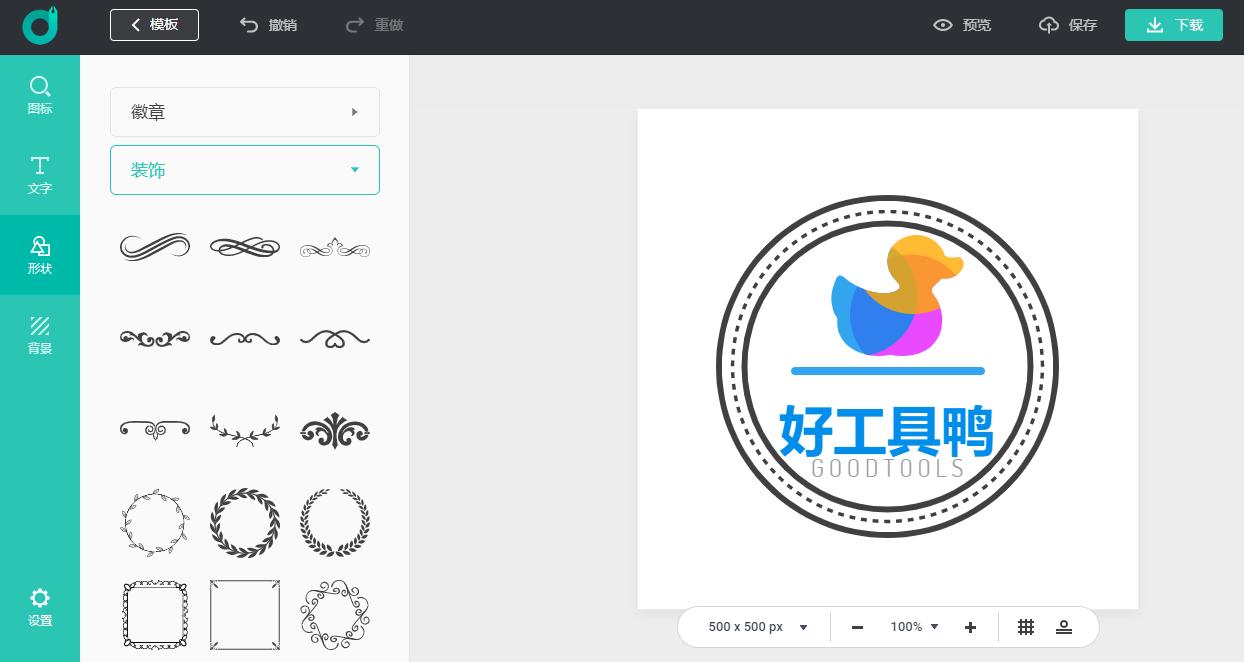Open the 背景 panel in the sidebar
The height and width of the screenshot is (662, 1244).
coord(40,335)
